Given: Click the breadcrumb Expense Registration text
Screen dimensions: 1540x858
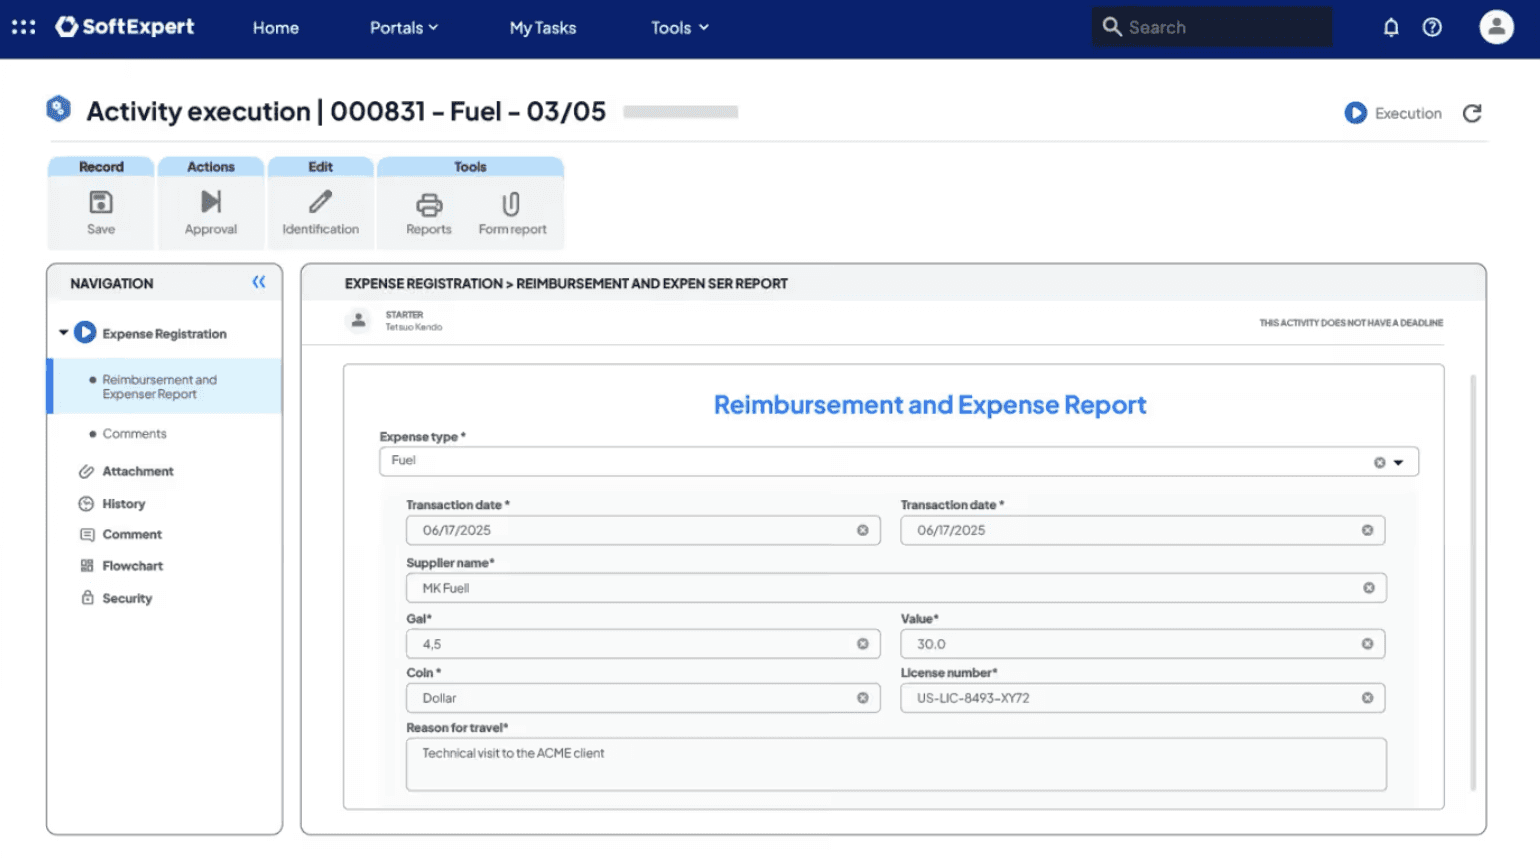Looking at the screenshot, I should pos(424,284).
